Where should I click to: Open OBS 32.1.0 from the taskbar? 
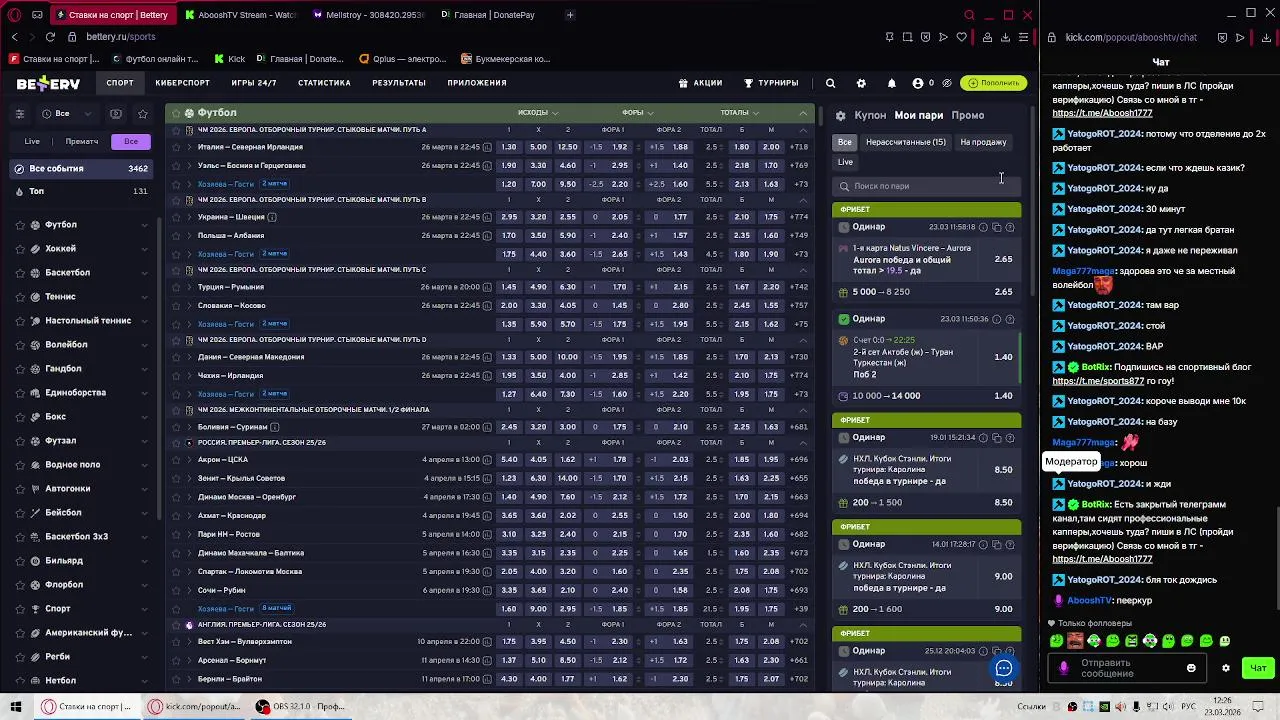tap(300, 706)
